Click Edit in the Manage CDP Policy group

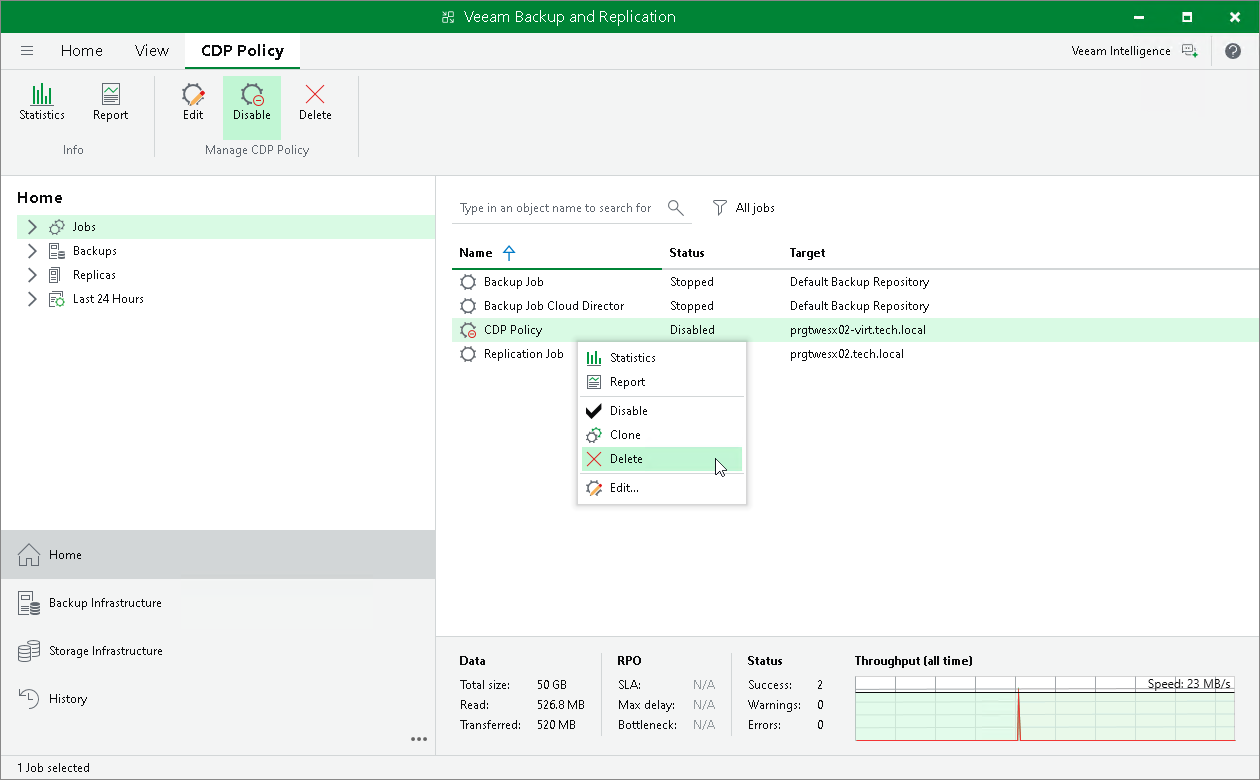(x=193, y=103)
